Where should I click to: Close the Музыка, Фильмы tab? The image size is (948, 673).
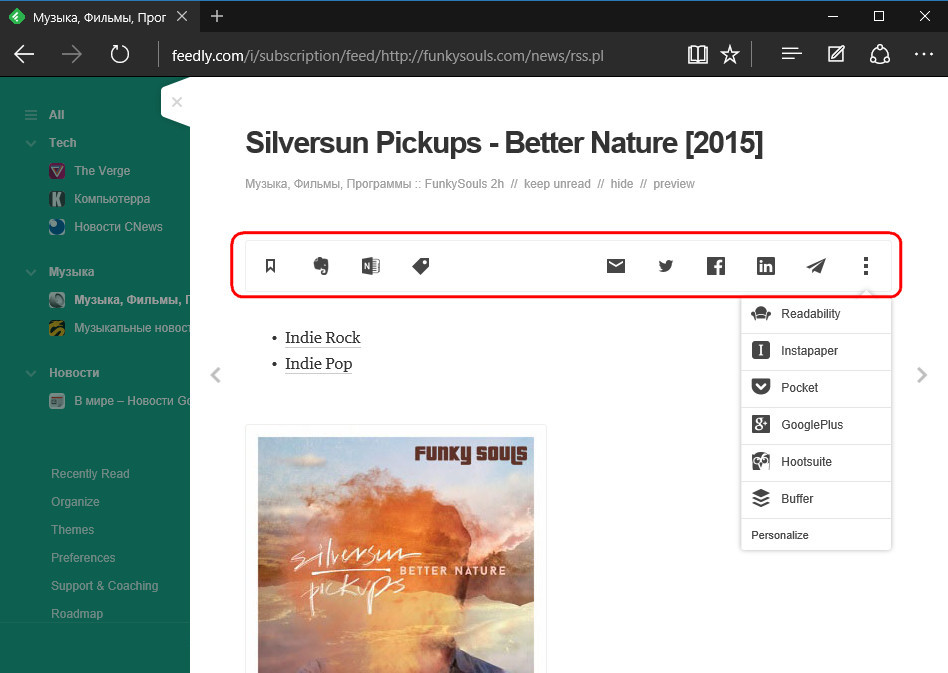point(182,16)
